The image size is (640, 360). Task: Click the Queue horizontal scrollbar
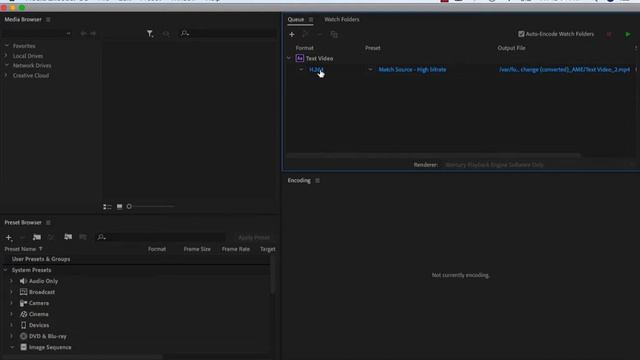(x=433, y=155)
